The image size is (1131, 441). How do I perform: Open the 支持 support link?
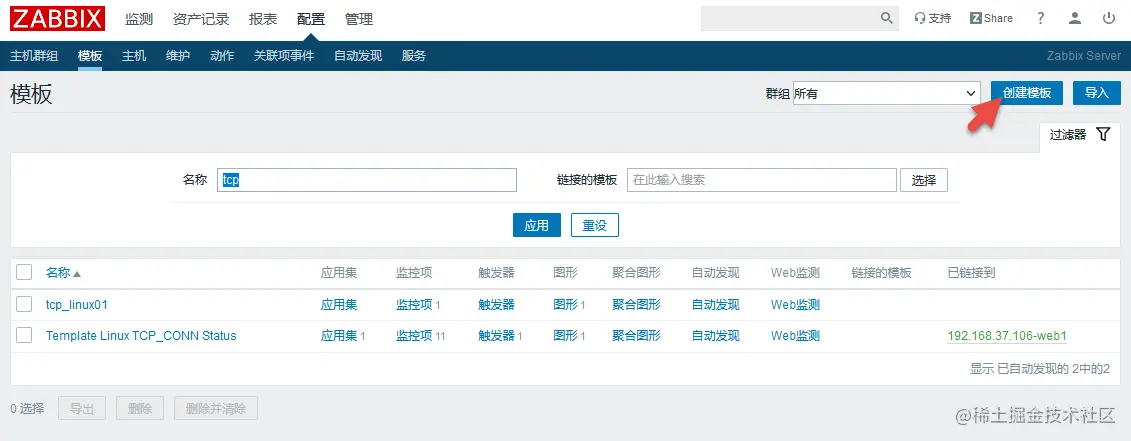(x=933, y=19)
